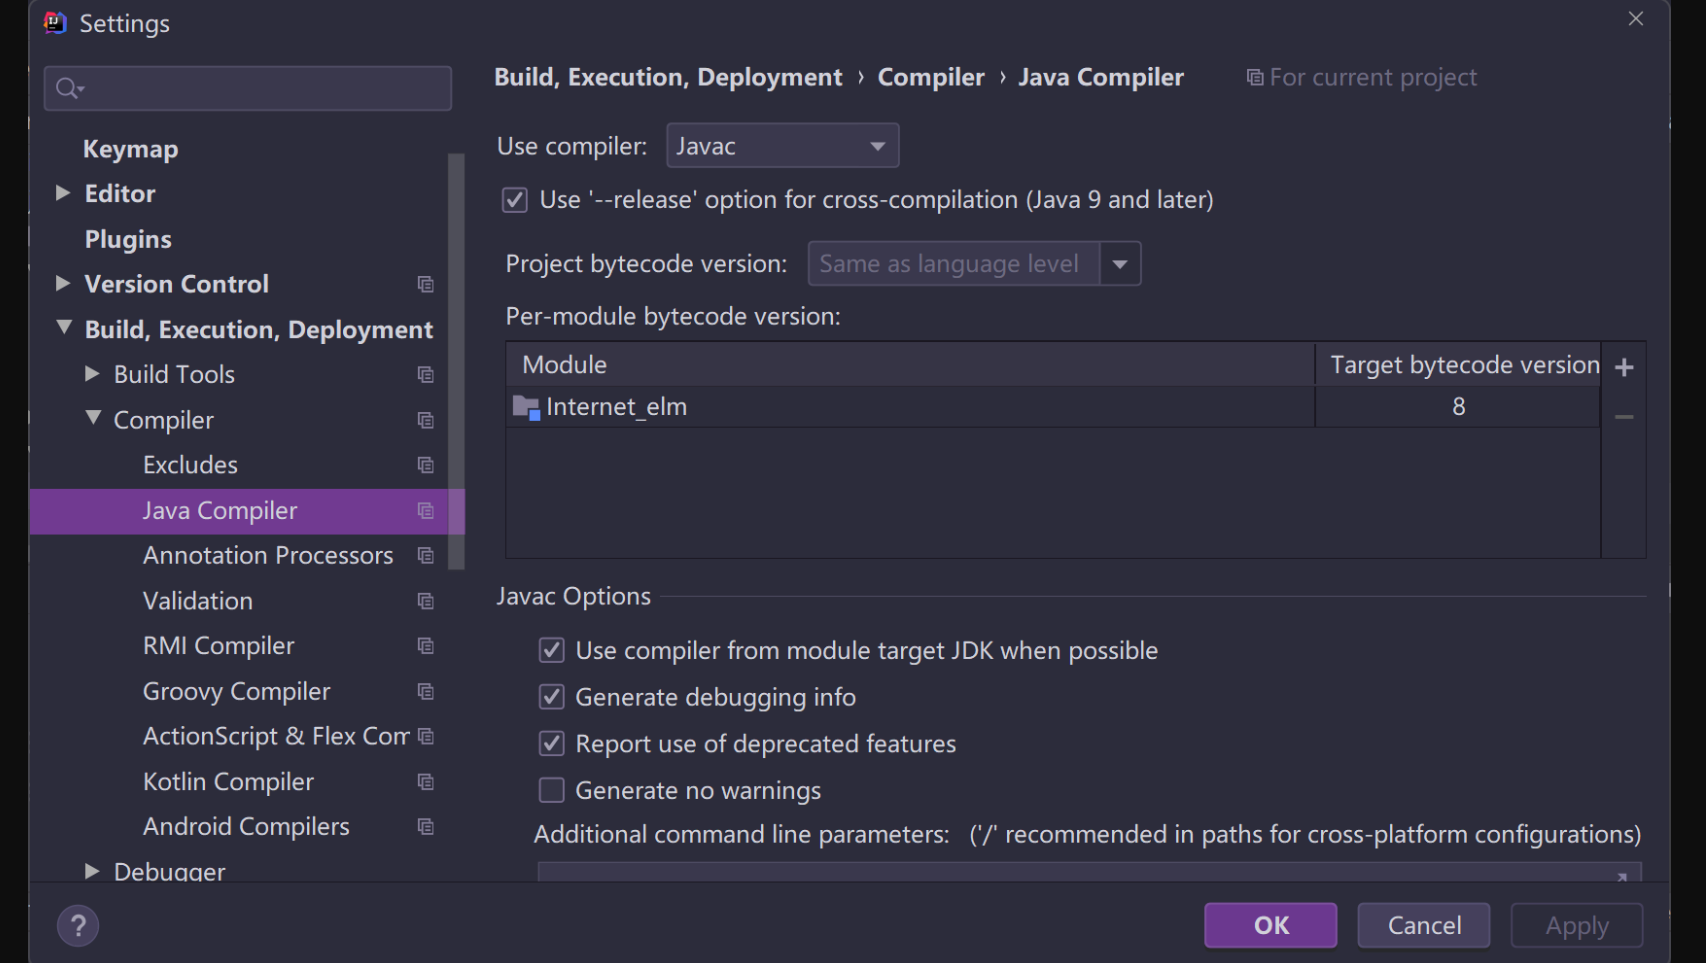Click the project-level icon beside Compiler
The width and height of the screenshot is (1706, 963).
coord(426,421)
